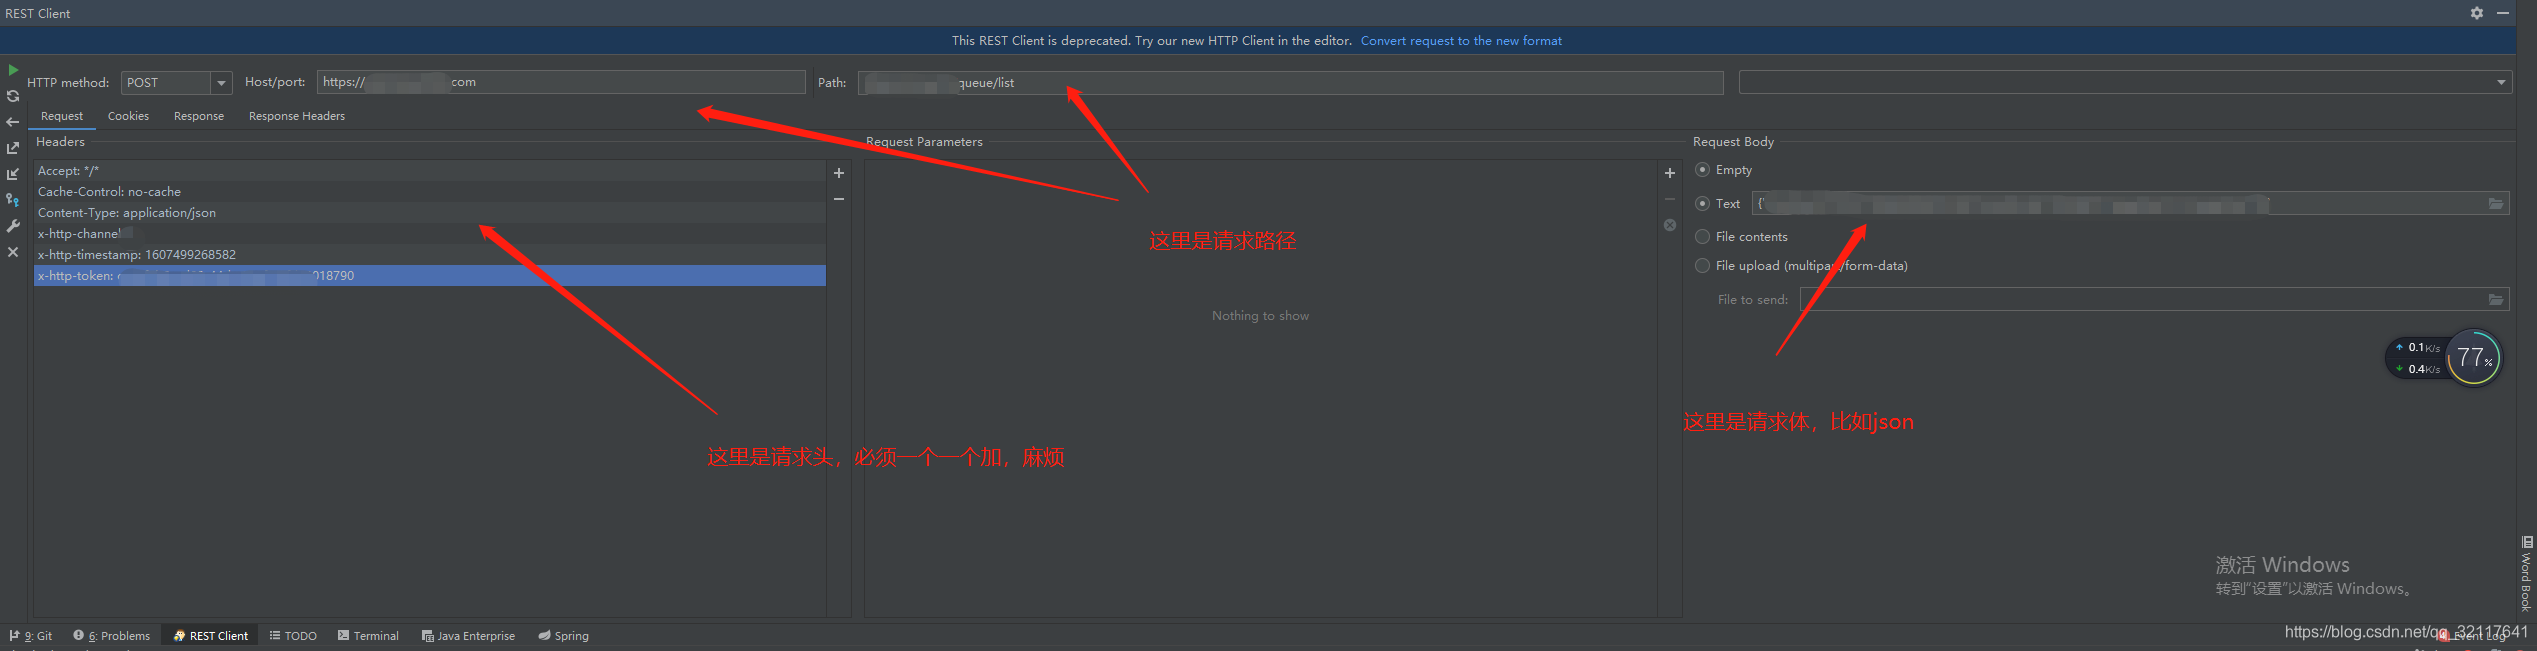This screenshot has width=2537, height=651.
Task: Click the export request icon in the left toolbar
Action: click(x=13, y=148)
